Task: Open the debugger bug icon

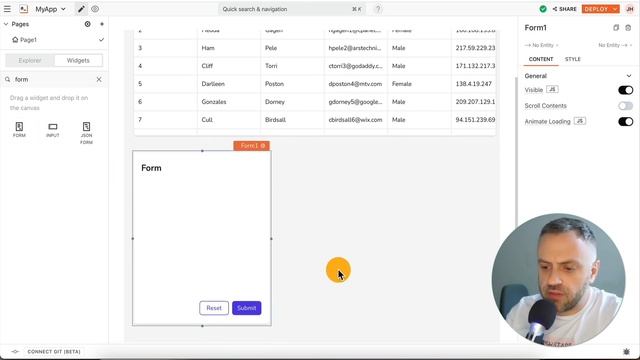Action: (627, 351)
